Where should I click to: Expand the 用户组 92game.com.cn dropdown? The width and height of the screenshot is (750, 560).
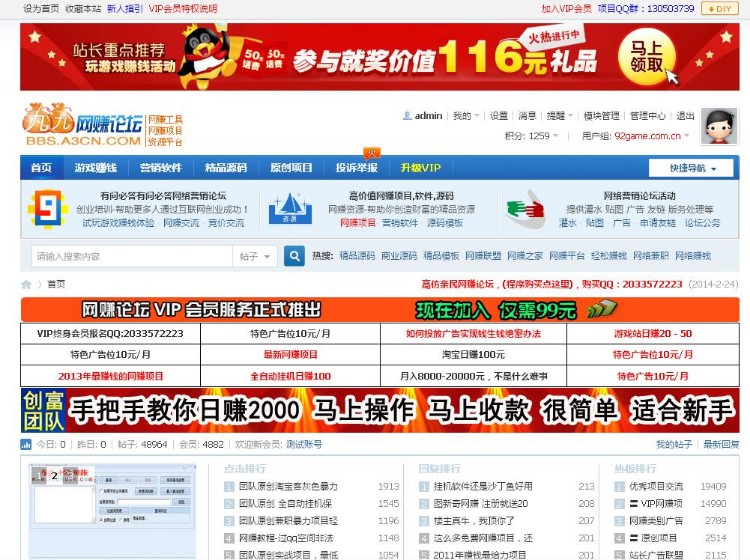tap(635, 136)
